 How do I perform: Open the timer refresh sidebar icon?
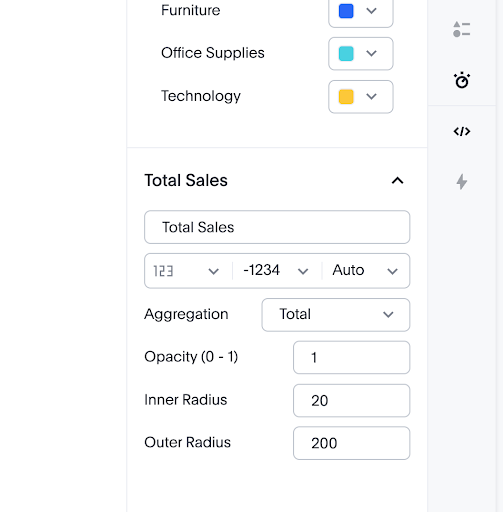click(x=462, y=80)
